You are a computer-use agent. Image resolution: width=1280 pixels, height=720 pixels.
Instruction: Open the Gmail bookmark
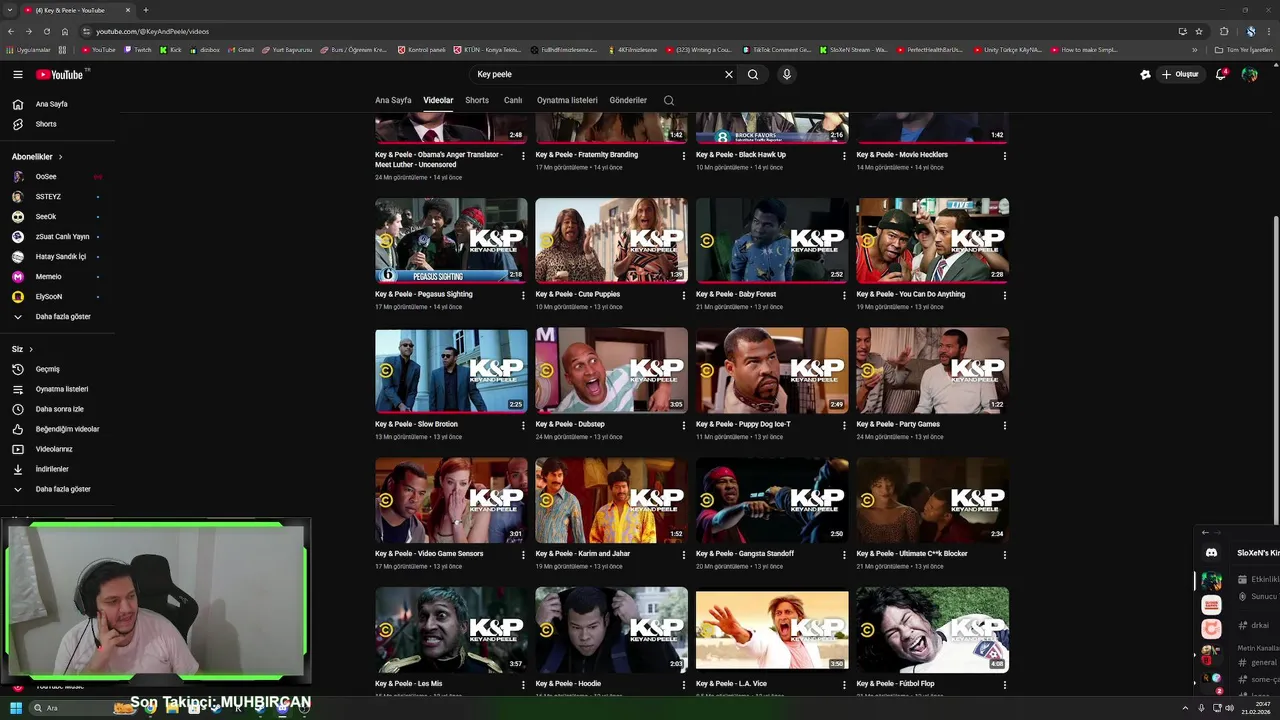(x=241, y=49)
